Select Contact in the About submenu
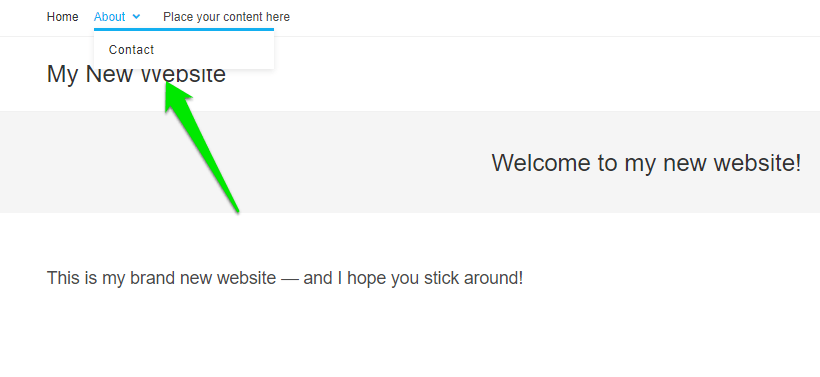The width and height of the screenshot is (820, 377). [131, 50]
